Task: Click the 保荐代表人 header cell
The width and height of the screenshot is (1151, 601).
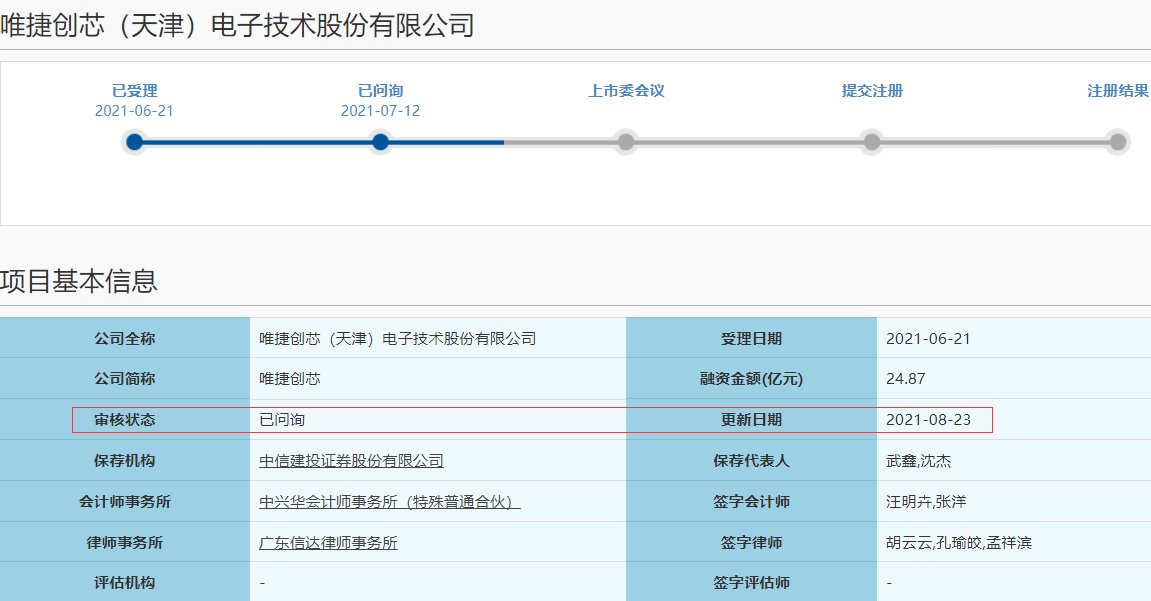Action: pyautogui.click(x=751, y=461)
